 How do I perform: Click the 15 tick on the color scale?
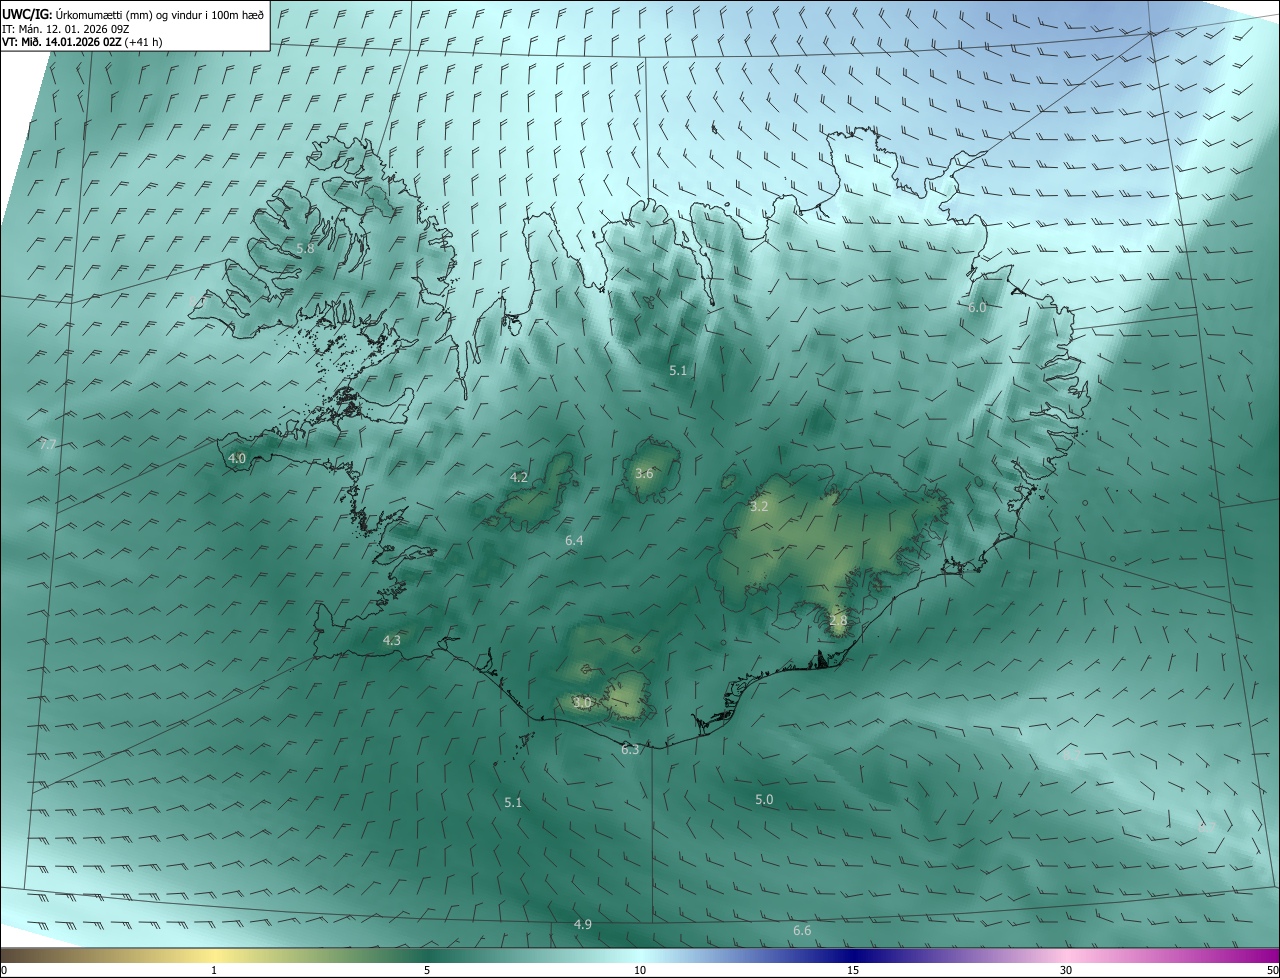853,970
